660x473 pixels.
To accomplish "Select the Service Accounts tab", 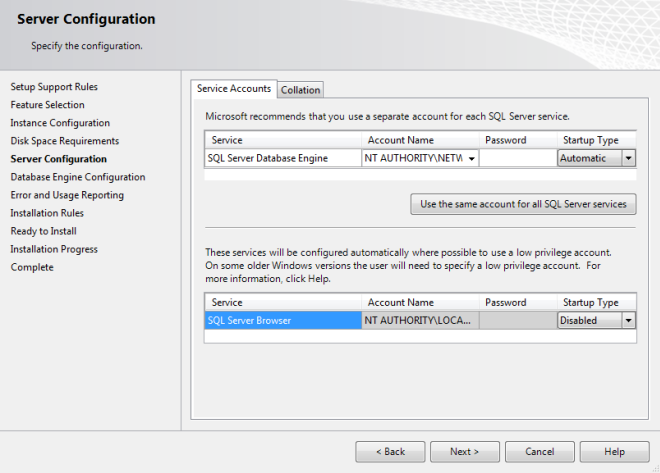I will click(x=234, y=89).
